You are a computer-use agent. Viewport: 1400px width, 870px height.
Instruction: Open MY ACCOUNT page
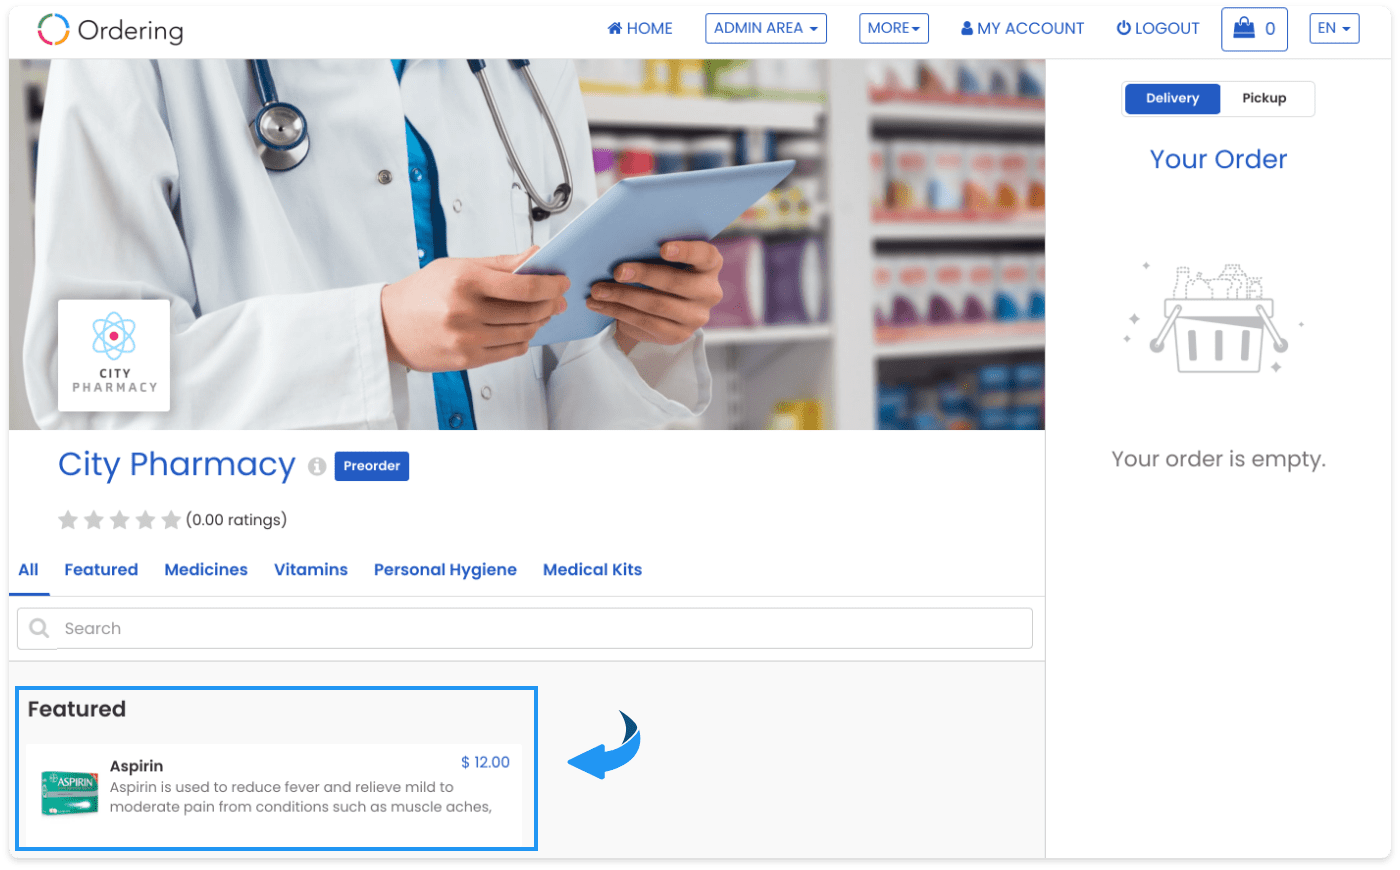[1022, 28]
